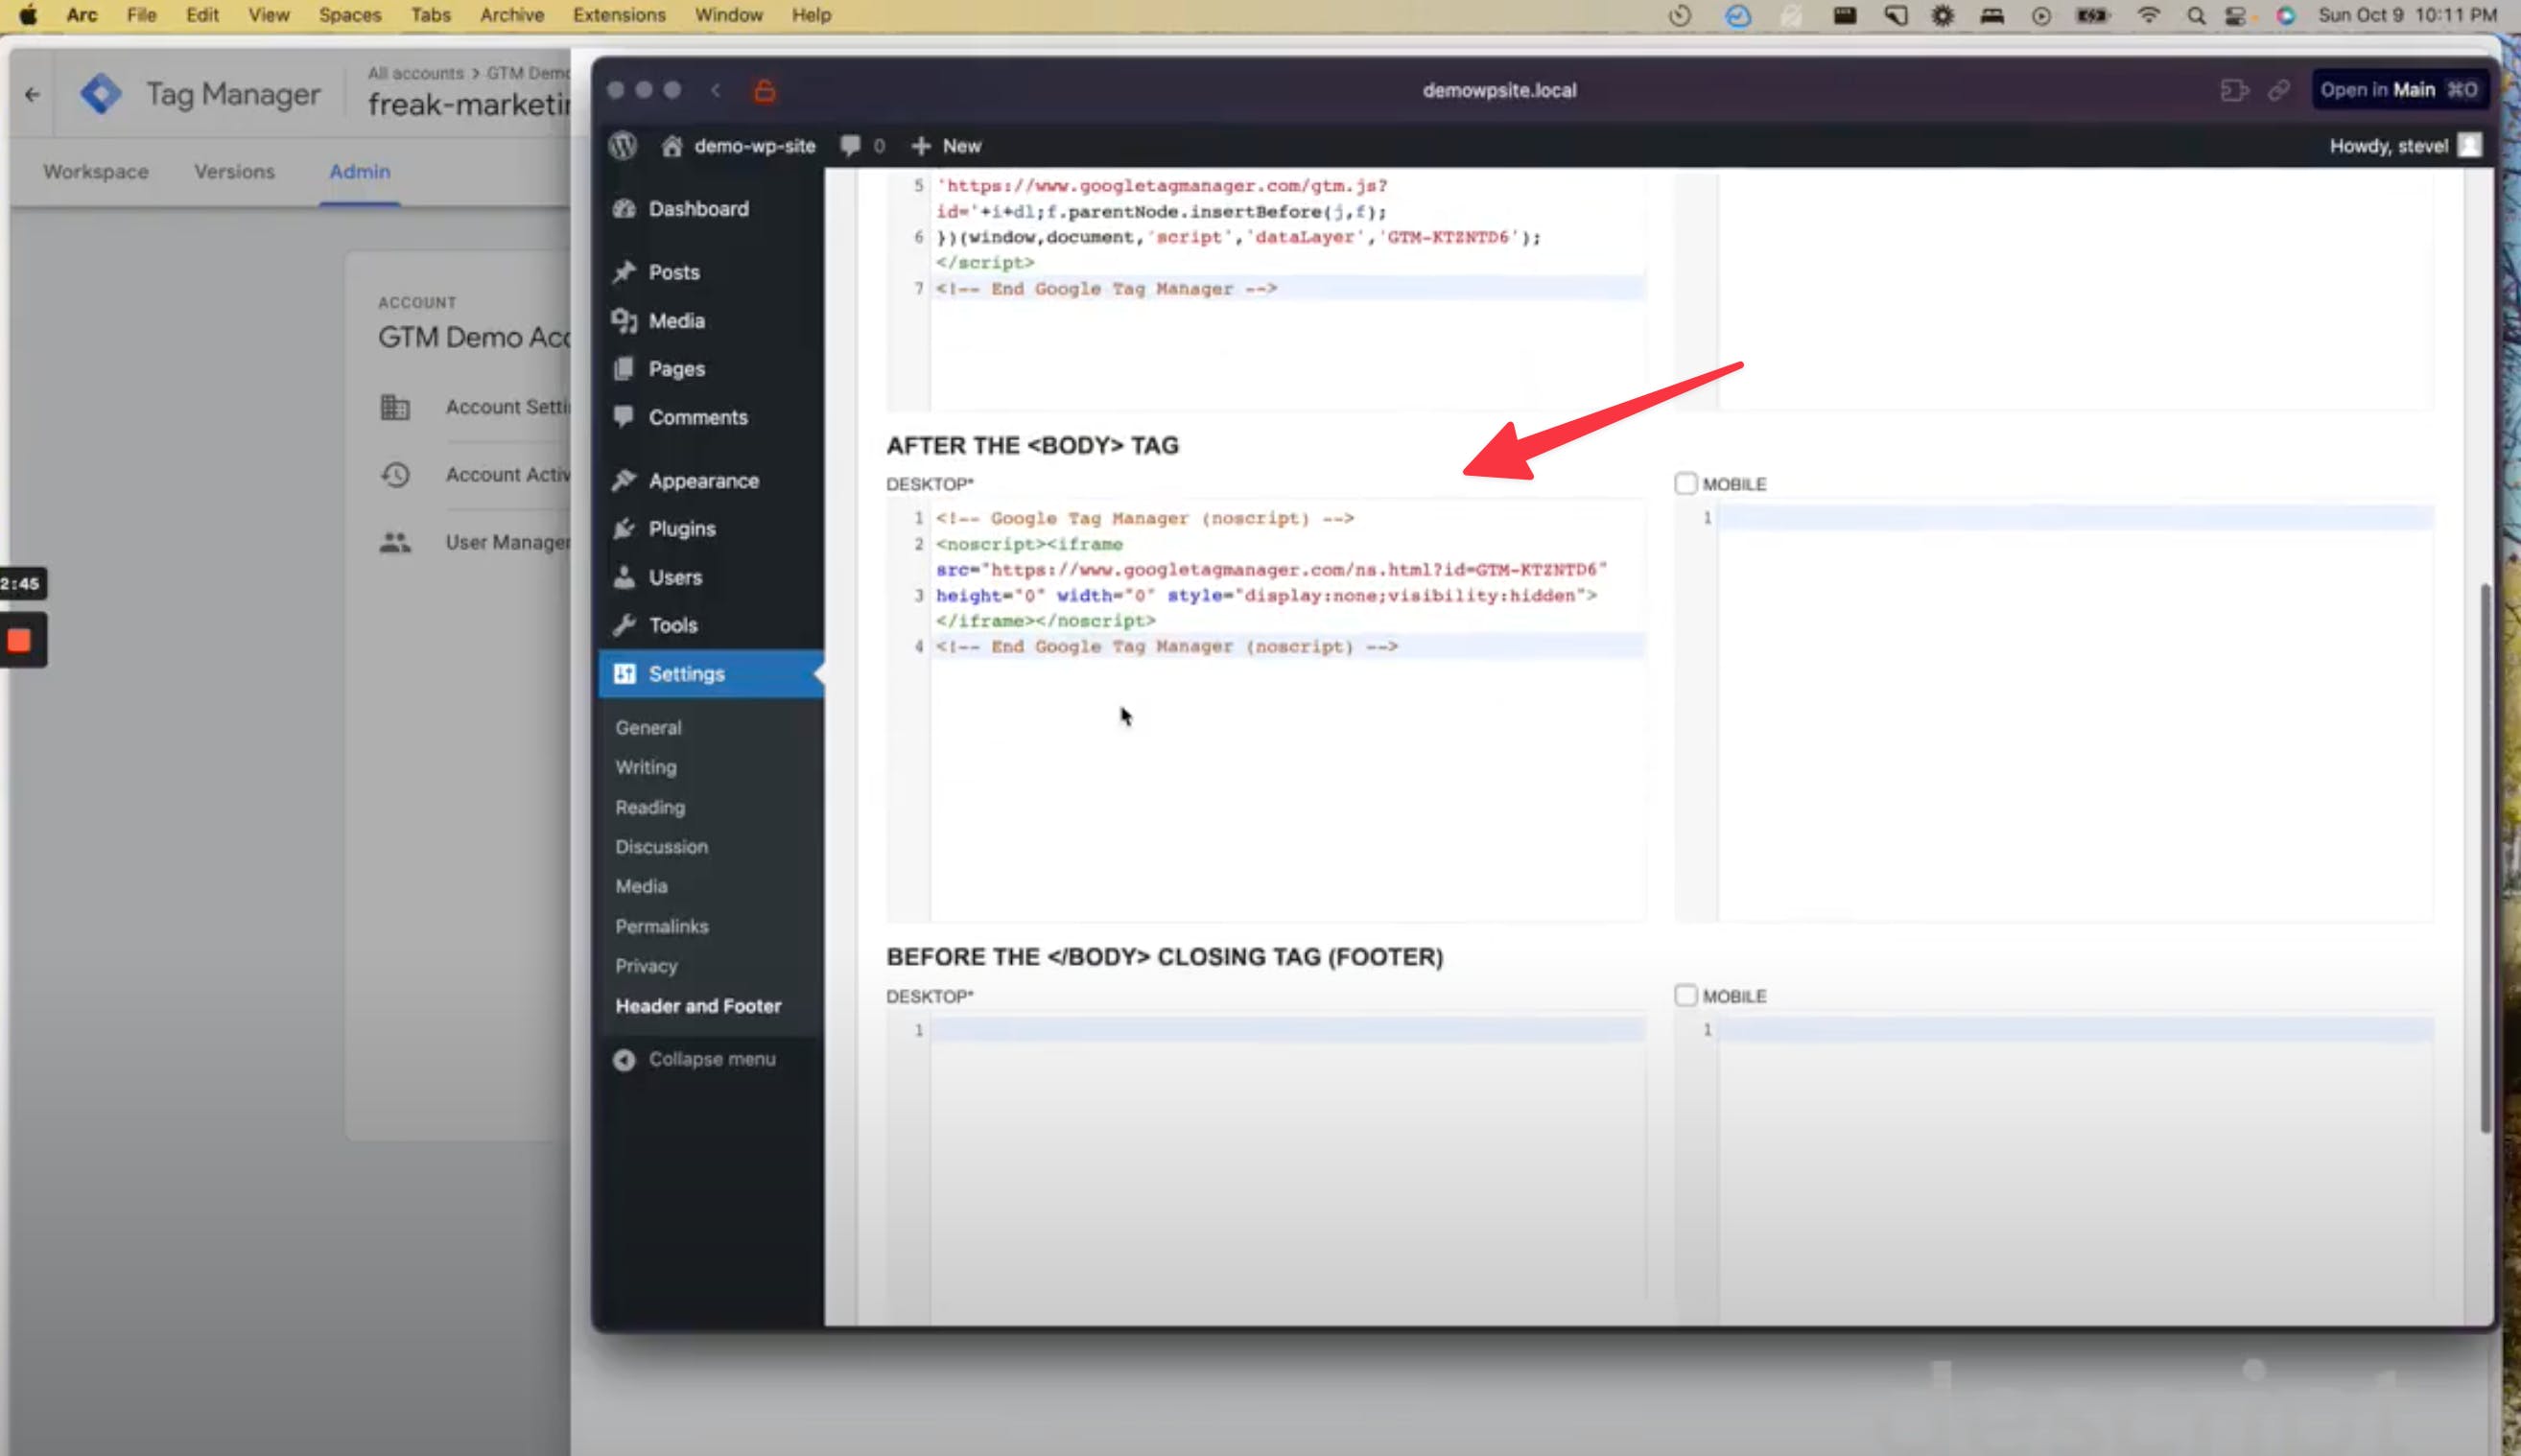Enable MOBILE checkbox for footer section
This screenshot has height=1456, width=2521.
tap(1686, 996)
